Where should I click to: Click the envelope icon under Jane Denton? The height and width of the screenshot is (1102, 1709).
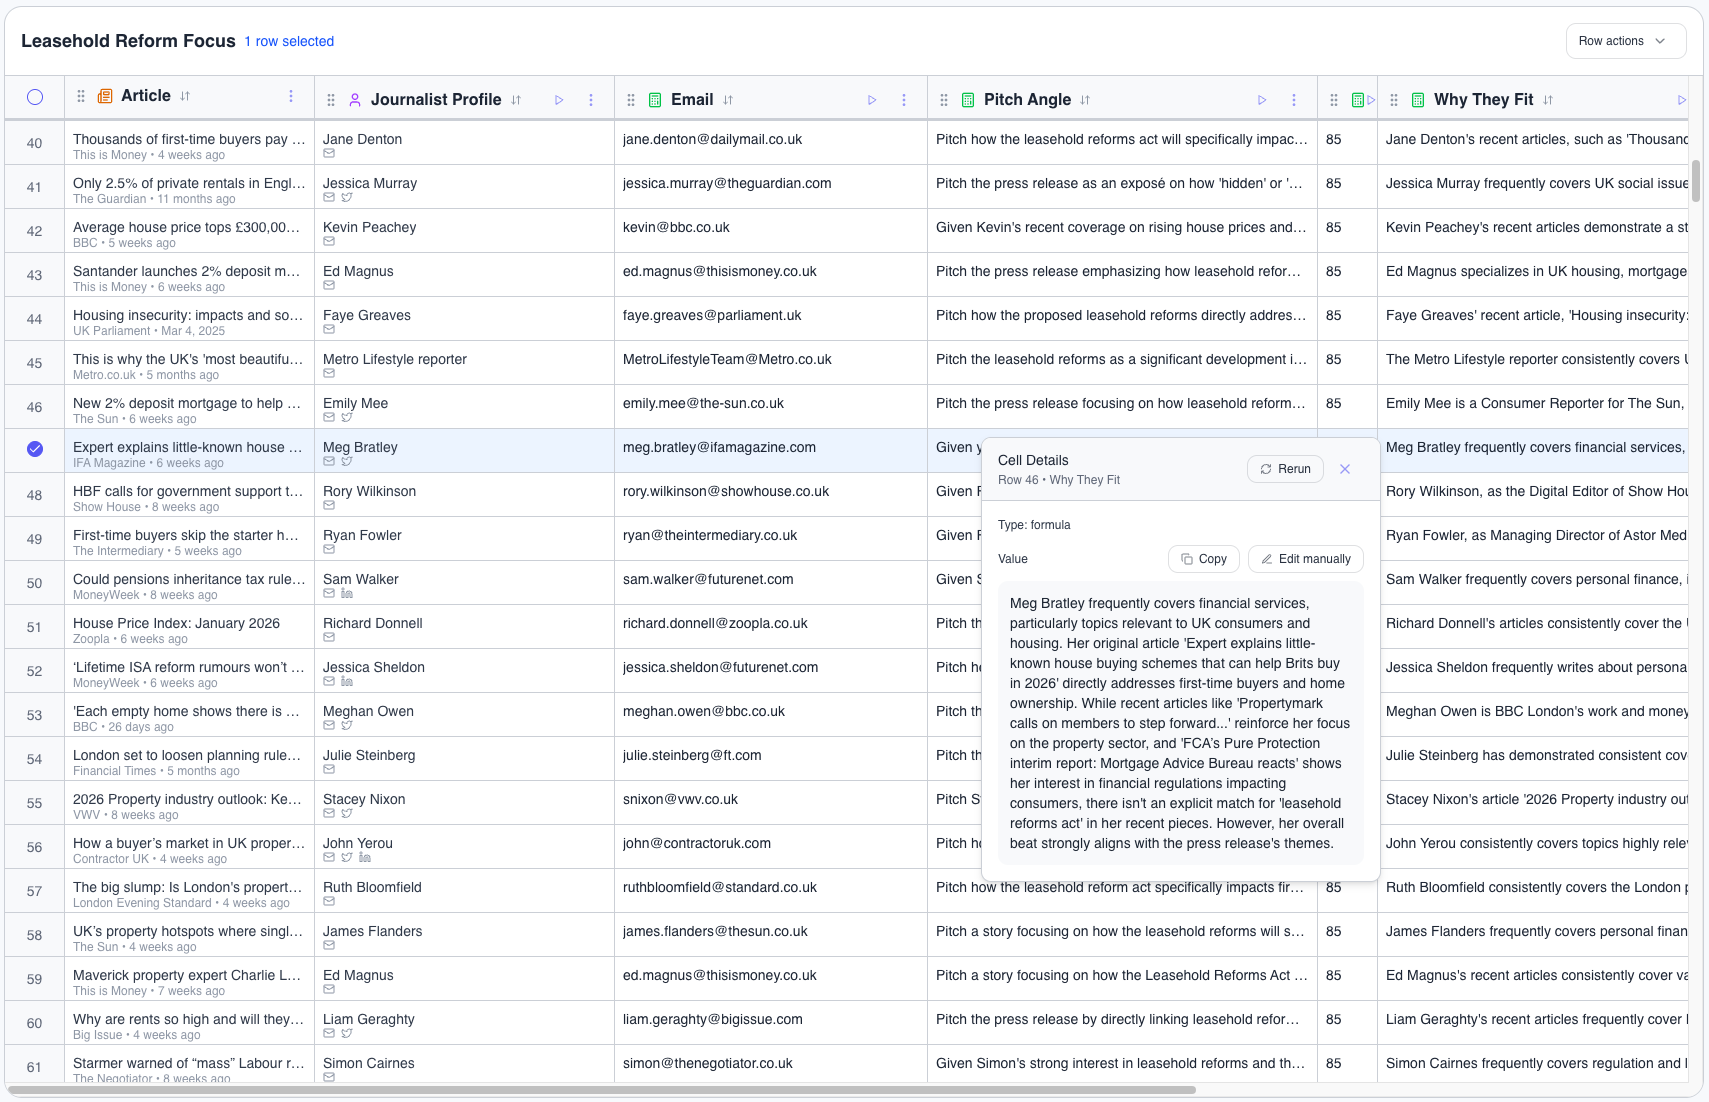(329, 154)
